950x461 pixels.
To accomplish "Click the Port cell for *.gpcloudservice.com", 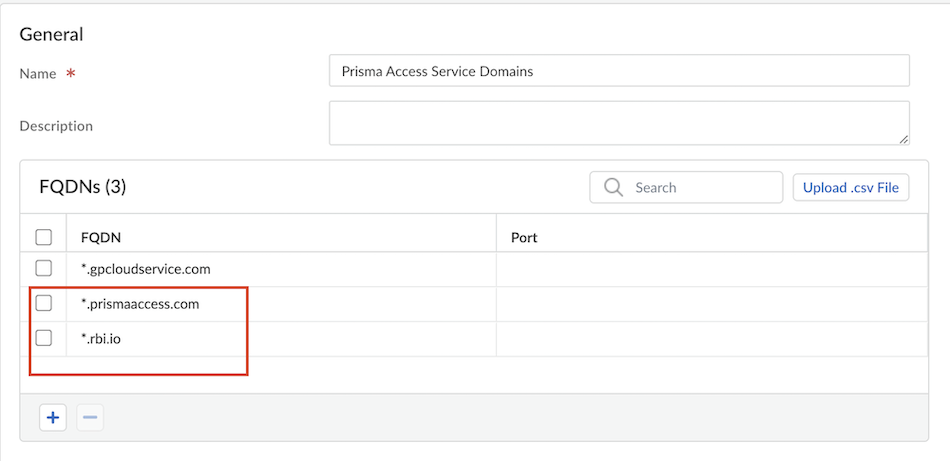I will click(x=711, y=269).
